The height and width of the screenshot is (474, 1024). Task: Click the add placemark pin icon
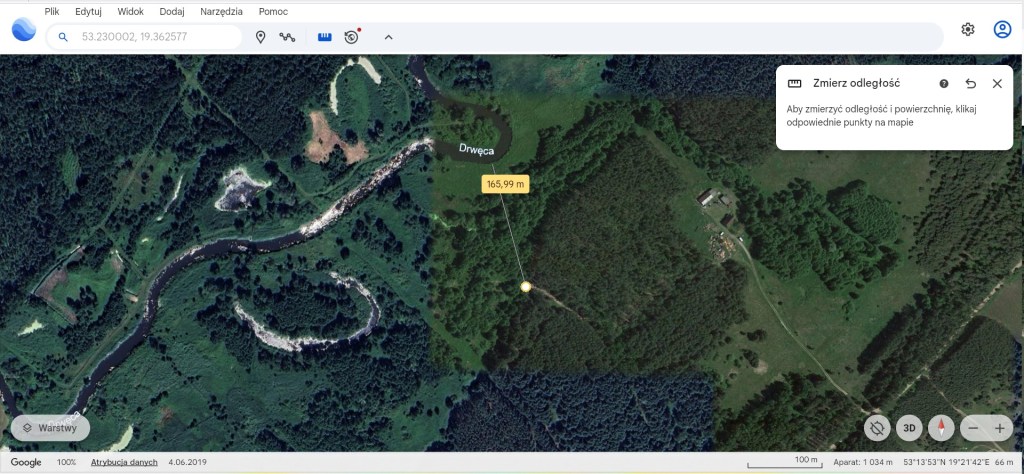point(260,37)
